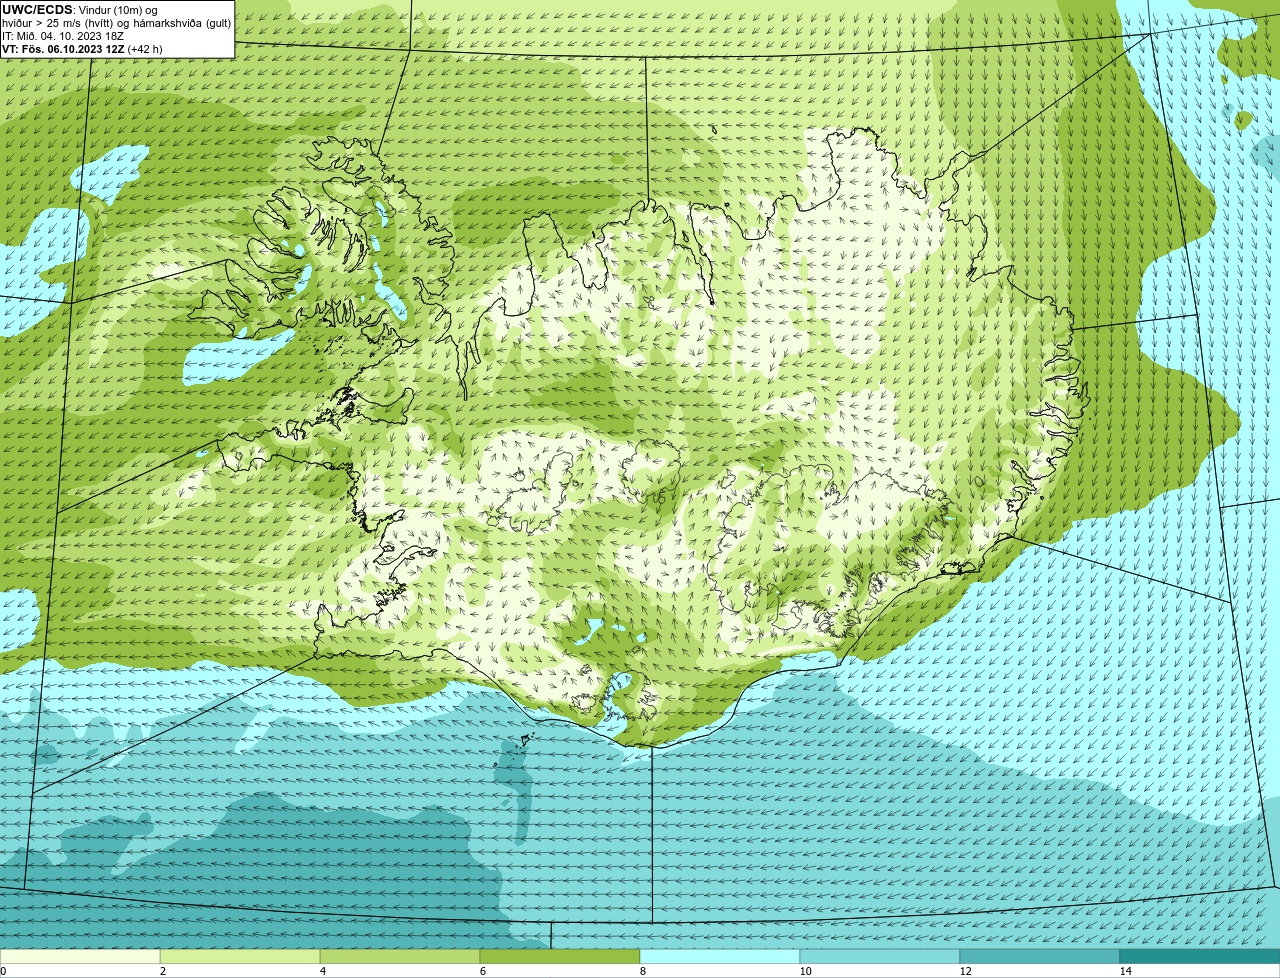Viewport: 1280px width, 978px height.
Task: Click the "IT: Mið. 04. 10. 2023 18Z" line
Action: (x=63, y=36)
